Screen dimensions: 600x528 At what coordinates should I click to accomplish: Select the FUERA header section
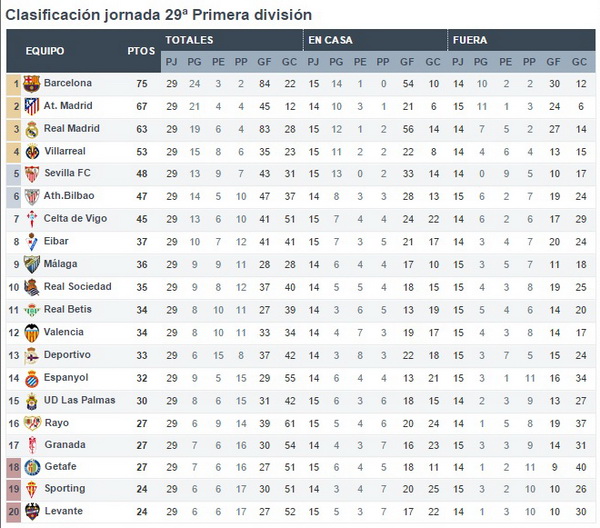click(522, 40)
